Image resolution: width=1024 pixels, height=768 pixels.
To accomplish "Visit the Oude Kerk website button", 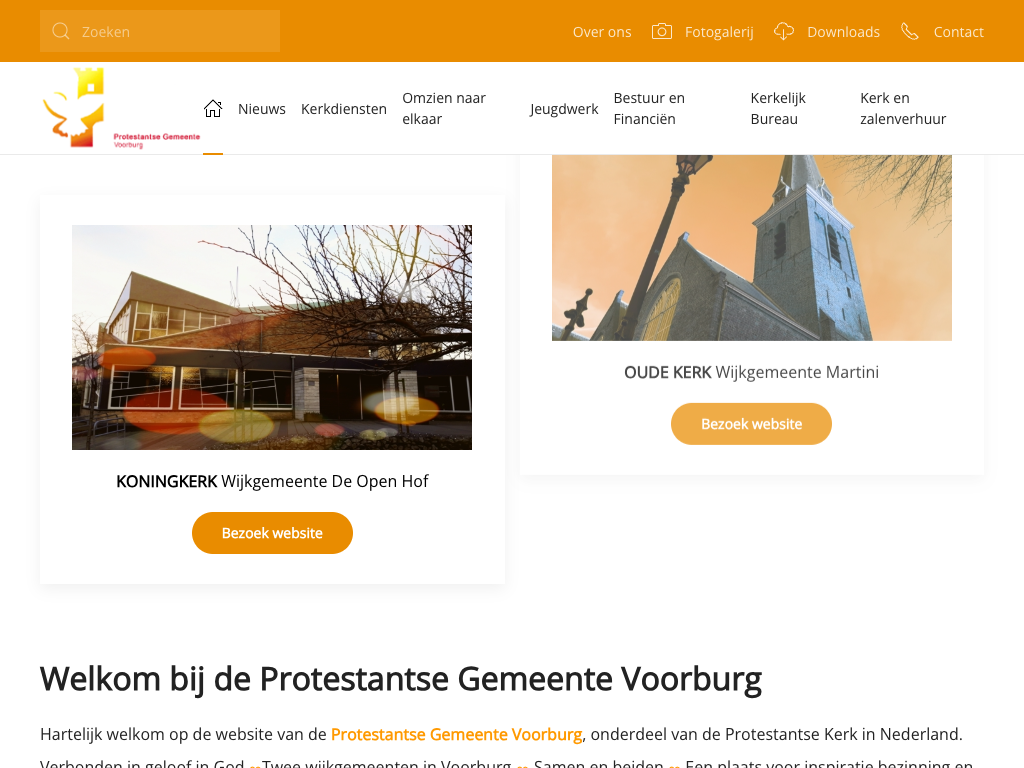I will [751, 424].
